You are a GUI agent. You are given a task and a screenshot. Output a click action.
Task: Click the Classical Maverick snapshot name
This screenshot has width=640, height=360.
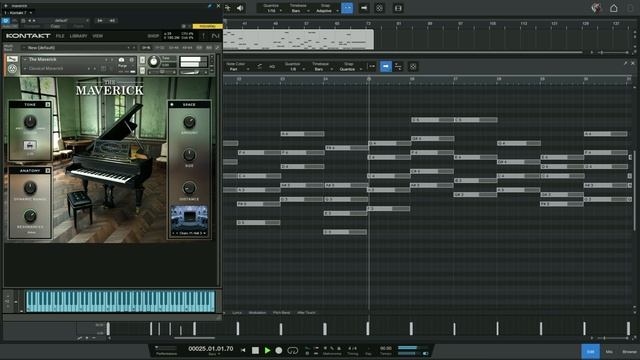tap(46, 69)
